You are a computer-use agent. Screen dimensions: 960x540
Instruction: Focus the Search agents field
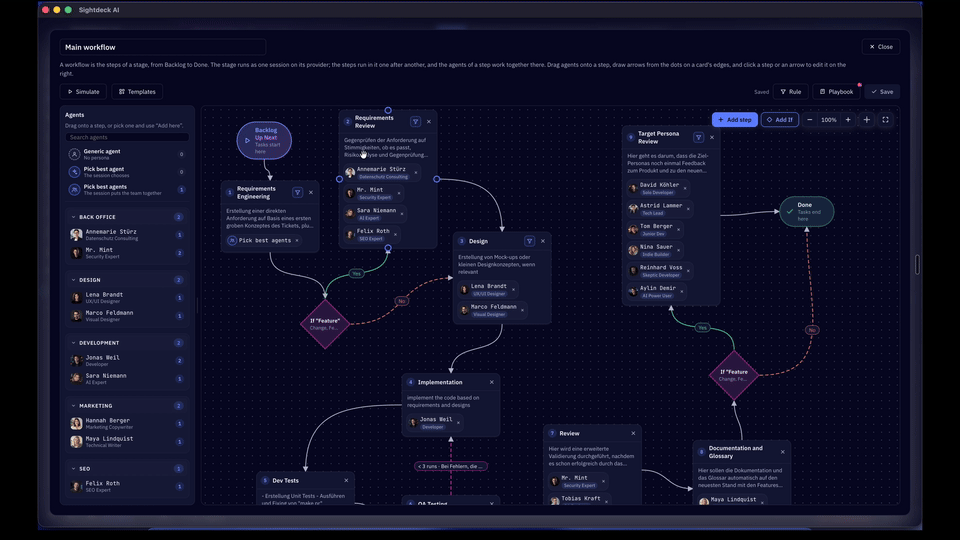point(127,137)
